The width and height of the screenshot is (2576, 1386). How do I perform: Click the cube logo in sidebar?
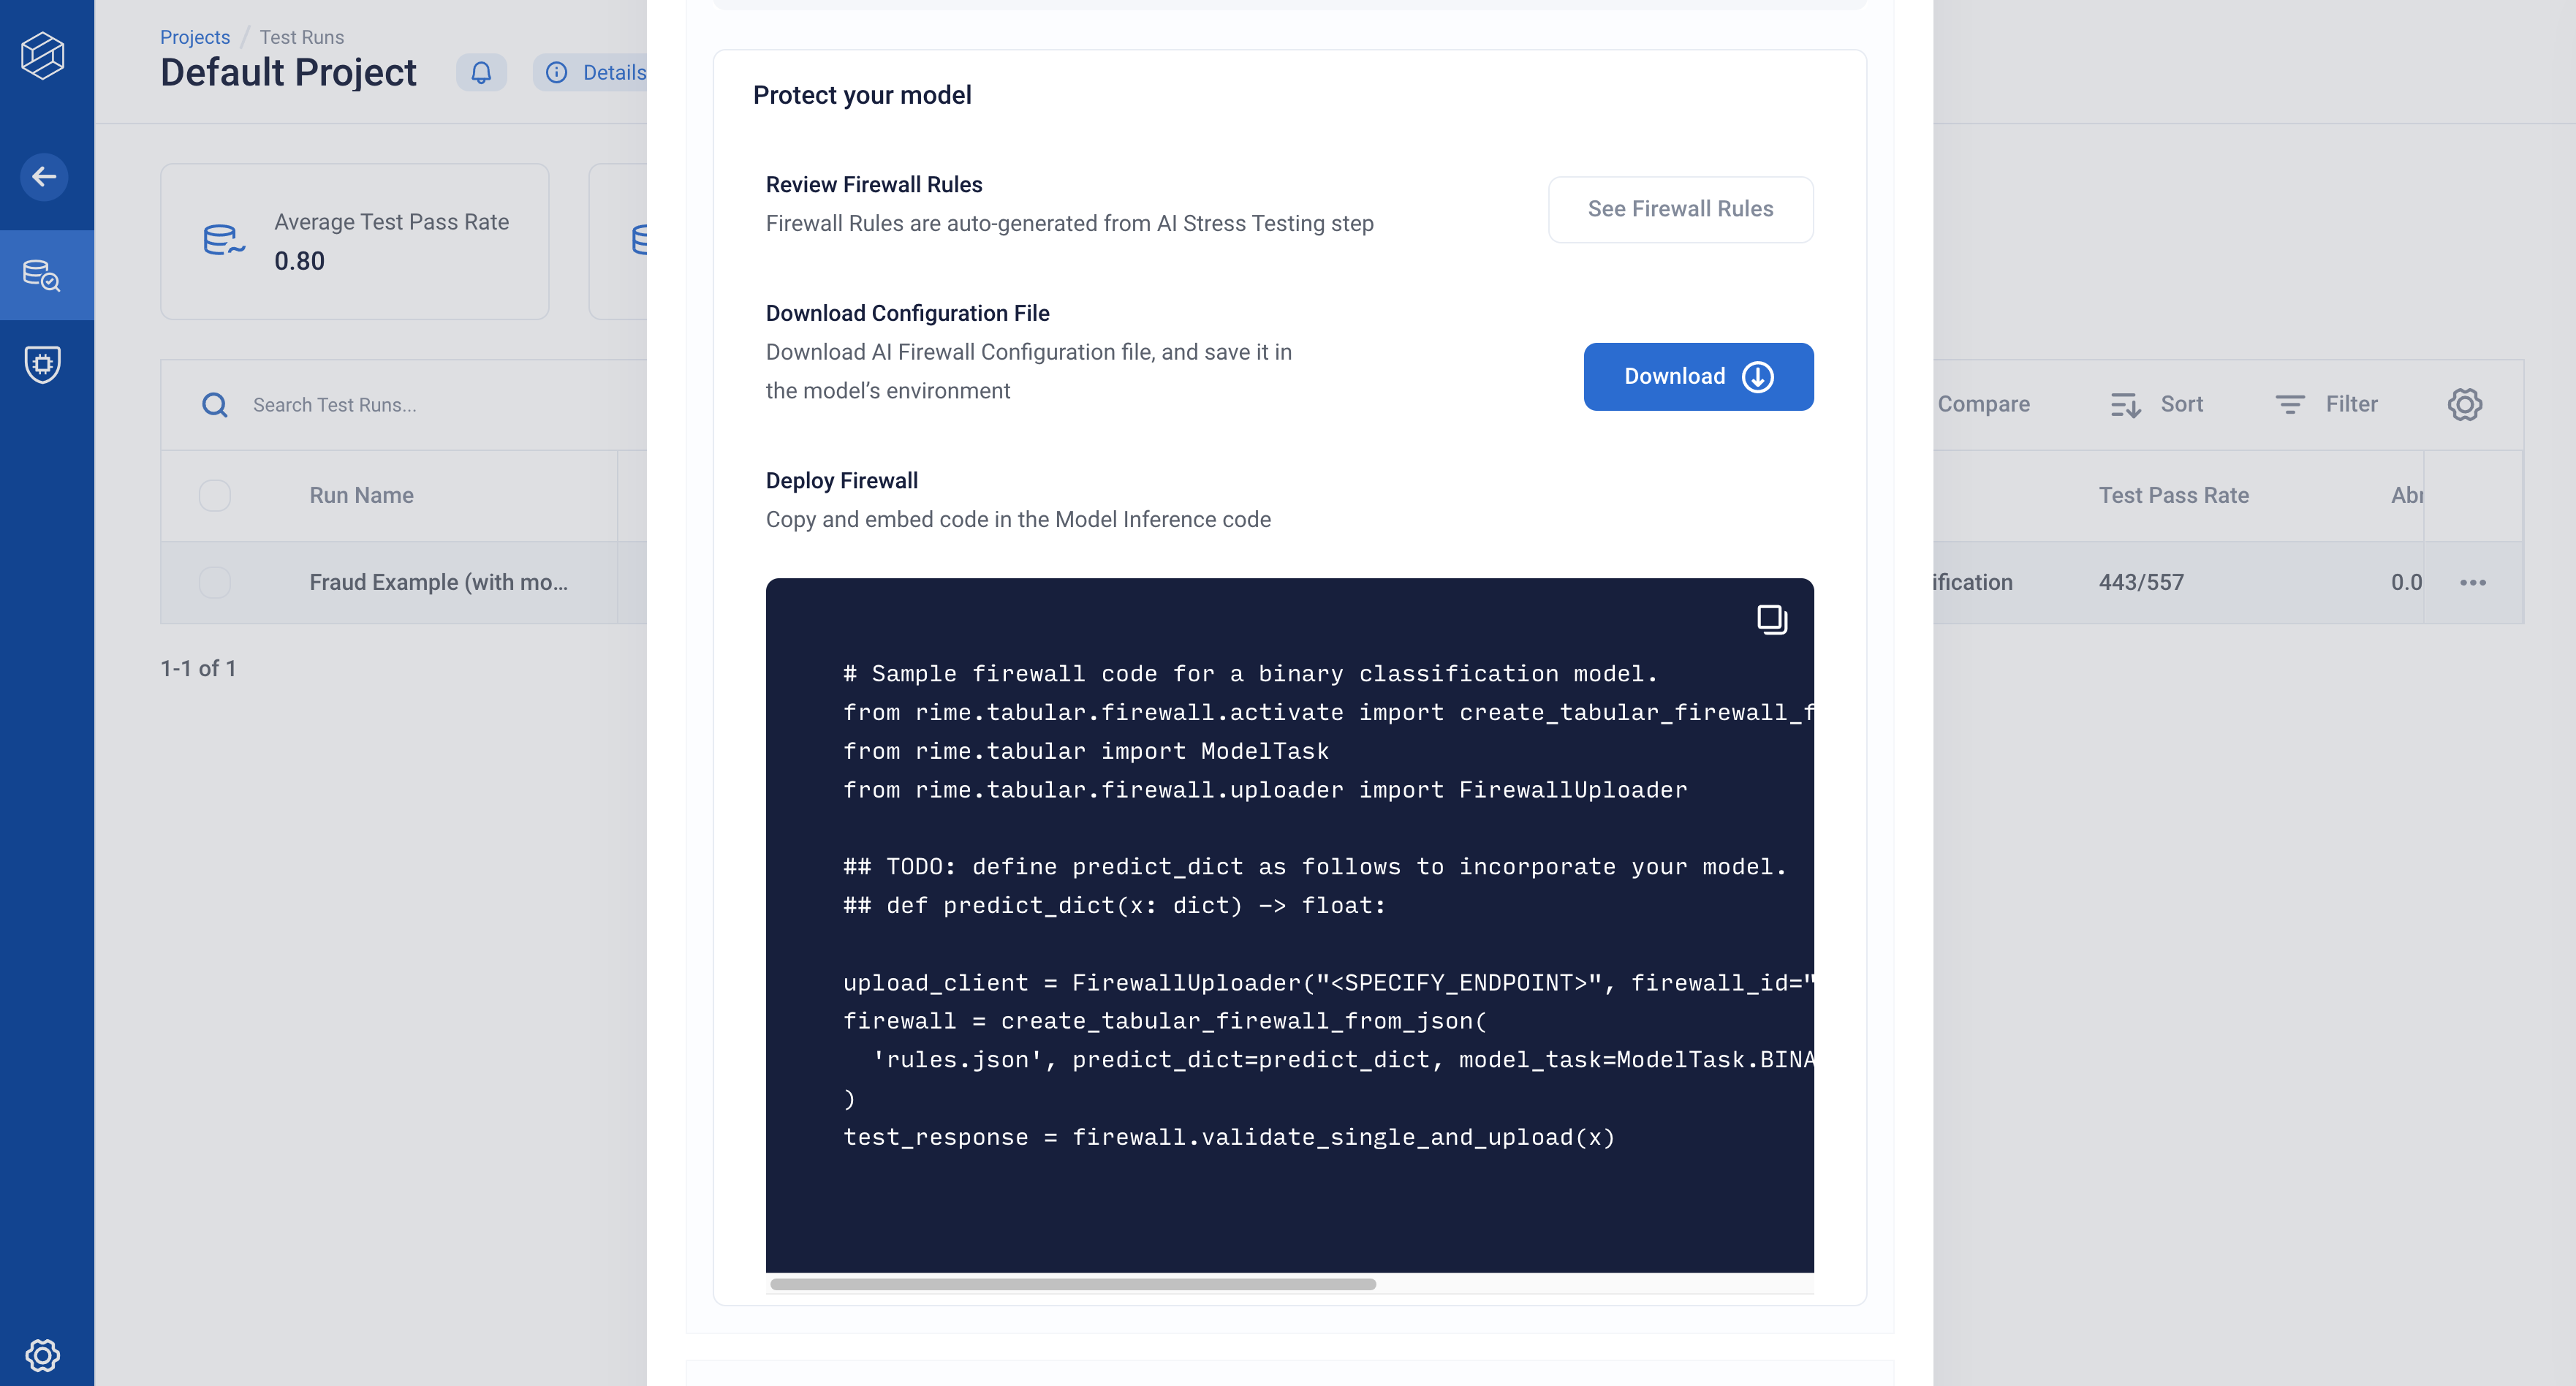[43, 55]
